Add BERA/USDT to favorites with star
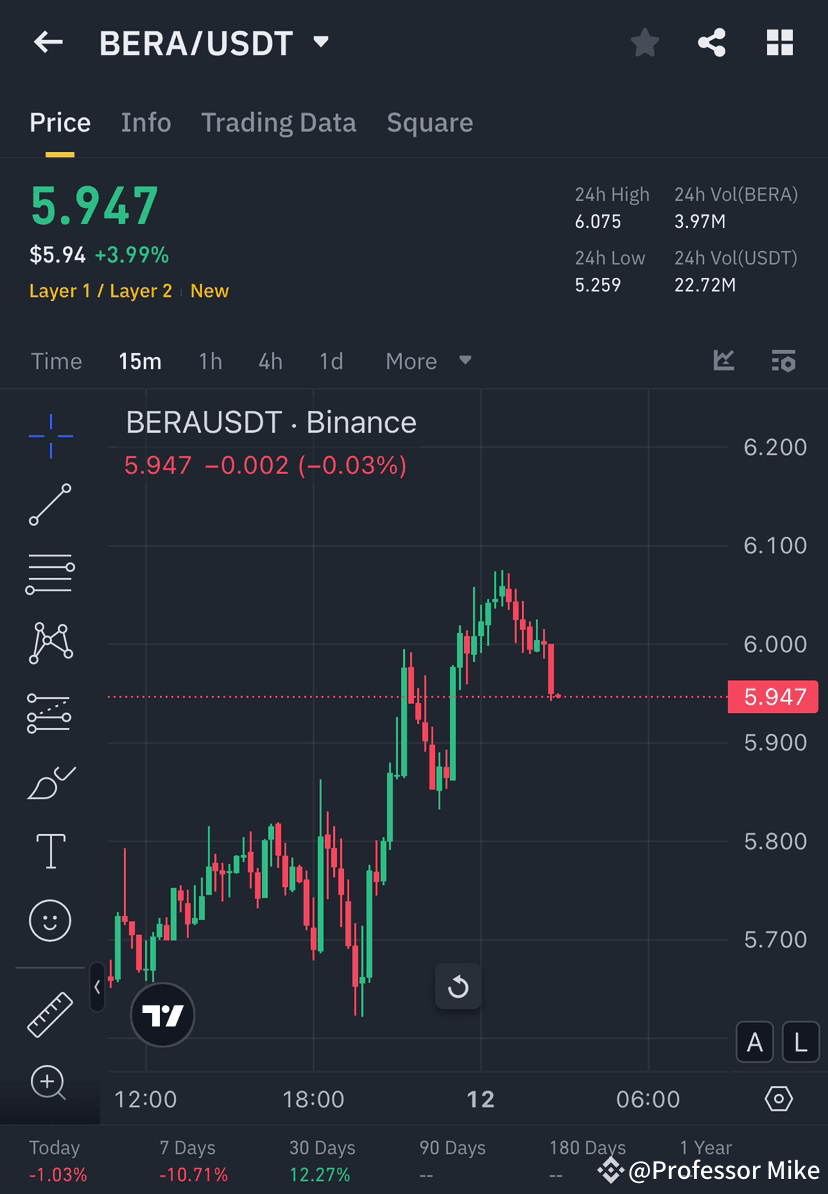This screenshot has width=828, height=1194. pos(644,43)
